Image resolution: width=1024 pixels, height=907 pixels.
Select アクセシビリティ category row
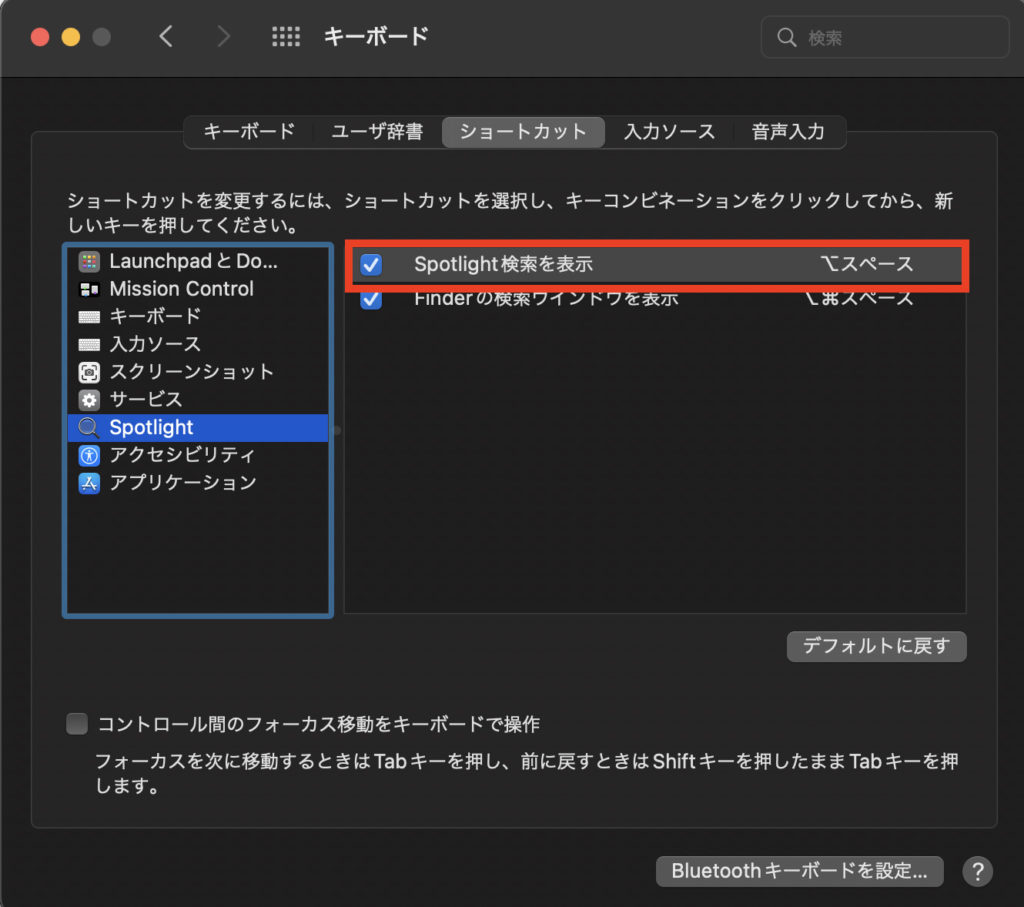click(x=198, y=455)
